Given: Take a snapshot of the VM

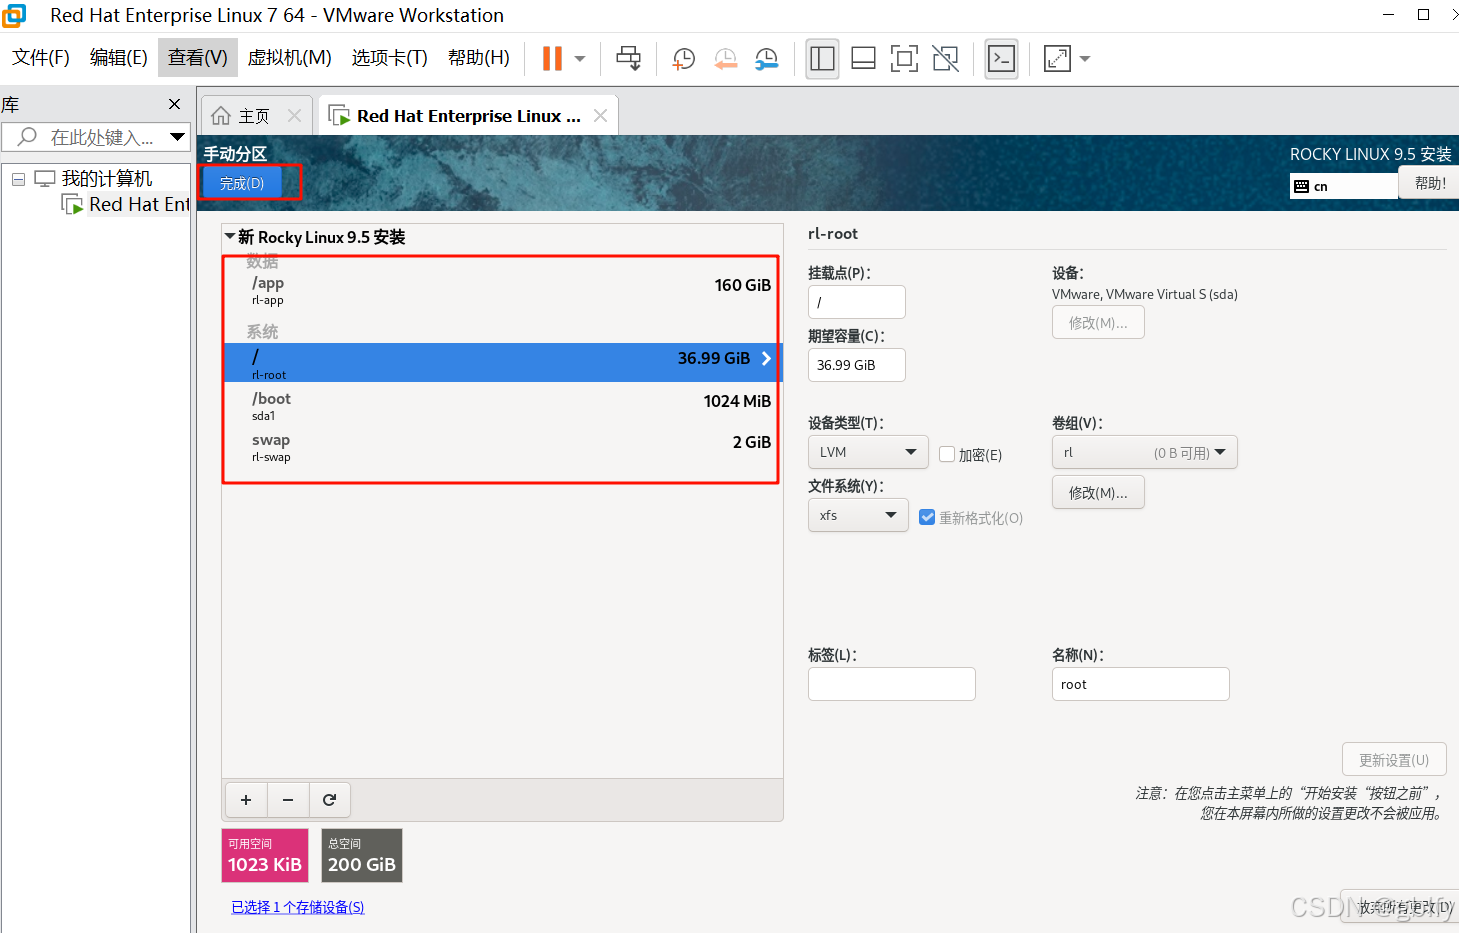Looking at the screenshot, I should click(684, 59).
